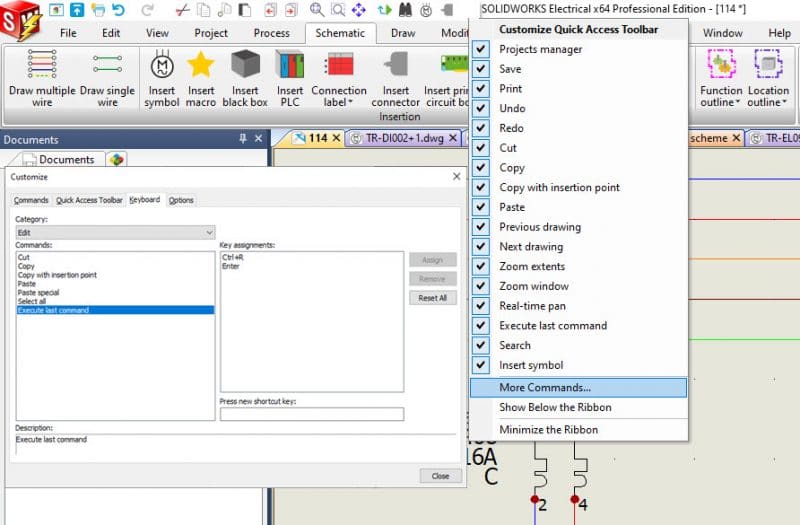The image size is (800, 525).
Task: Click the Insert symbol ribbon button
Action: tap(162, 78)
